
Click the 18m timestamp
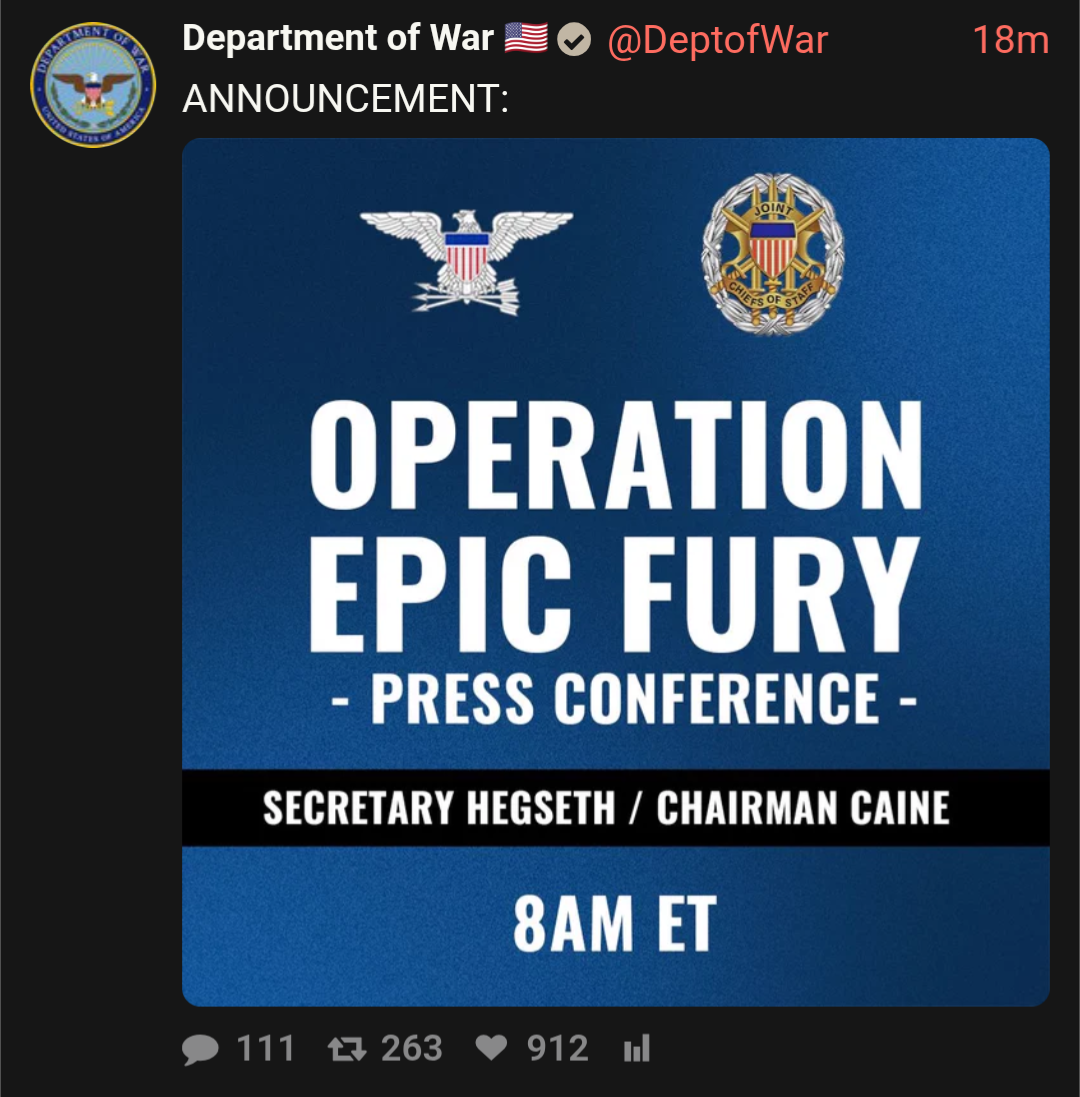pos(1010,40)
